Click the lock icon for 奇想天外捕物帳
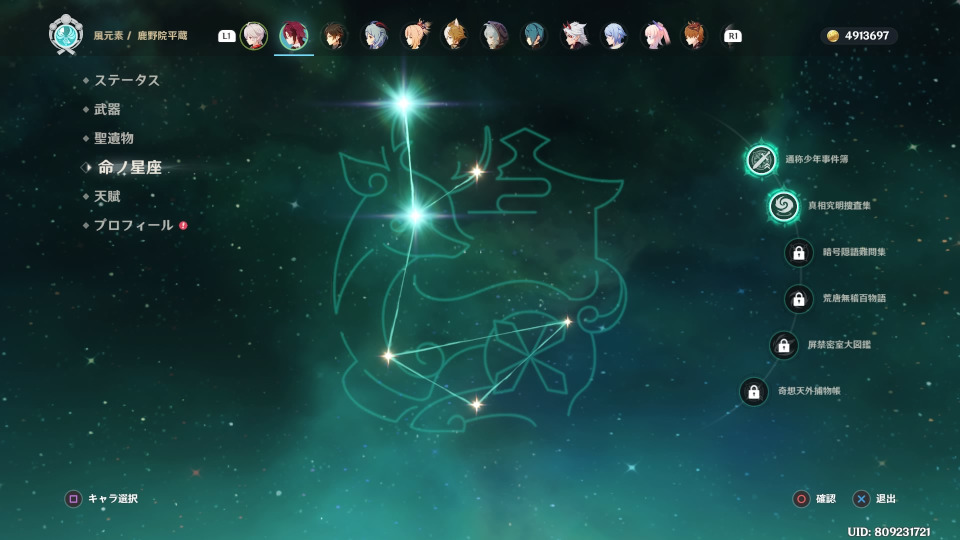This screenshot has height=540, width=960. [x=754, y=391]
